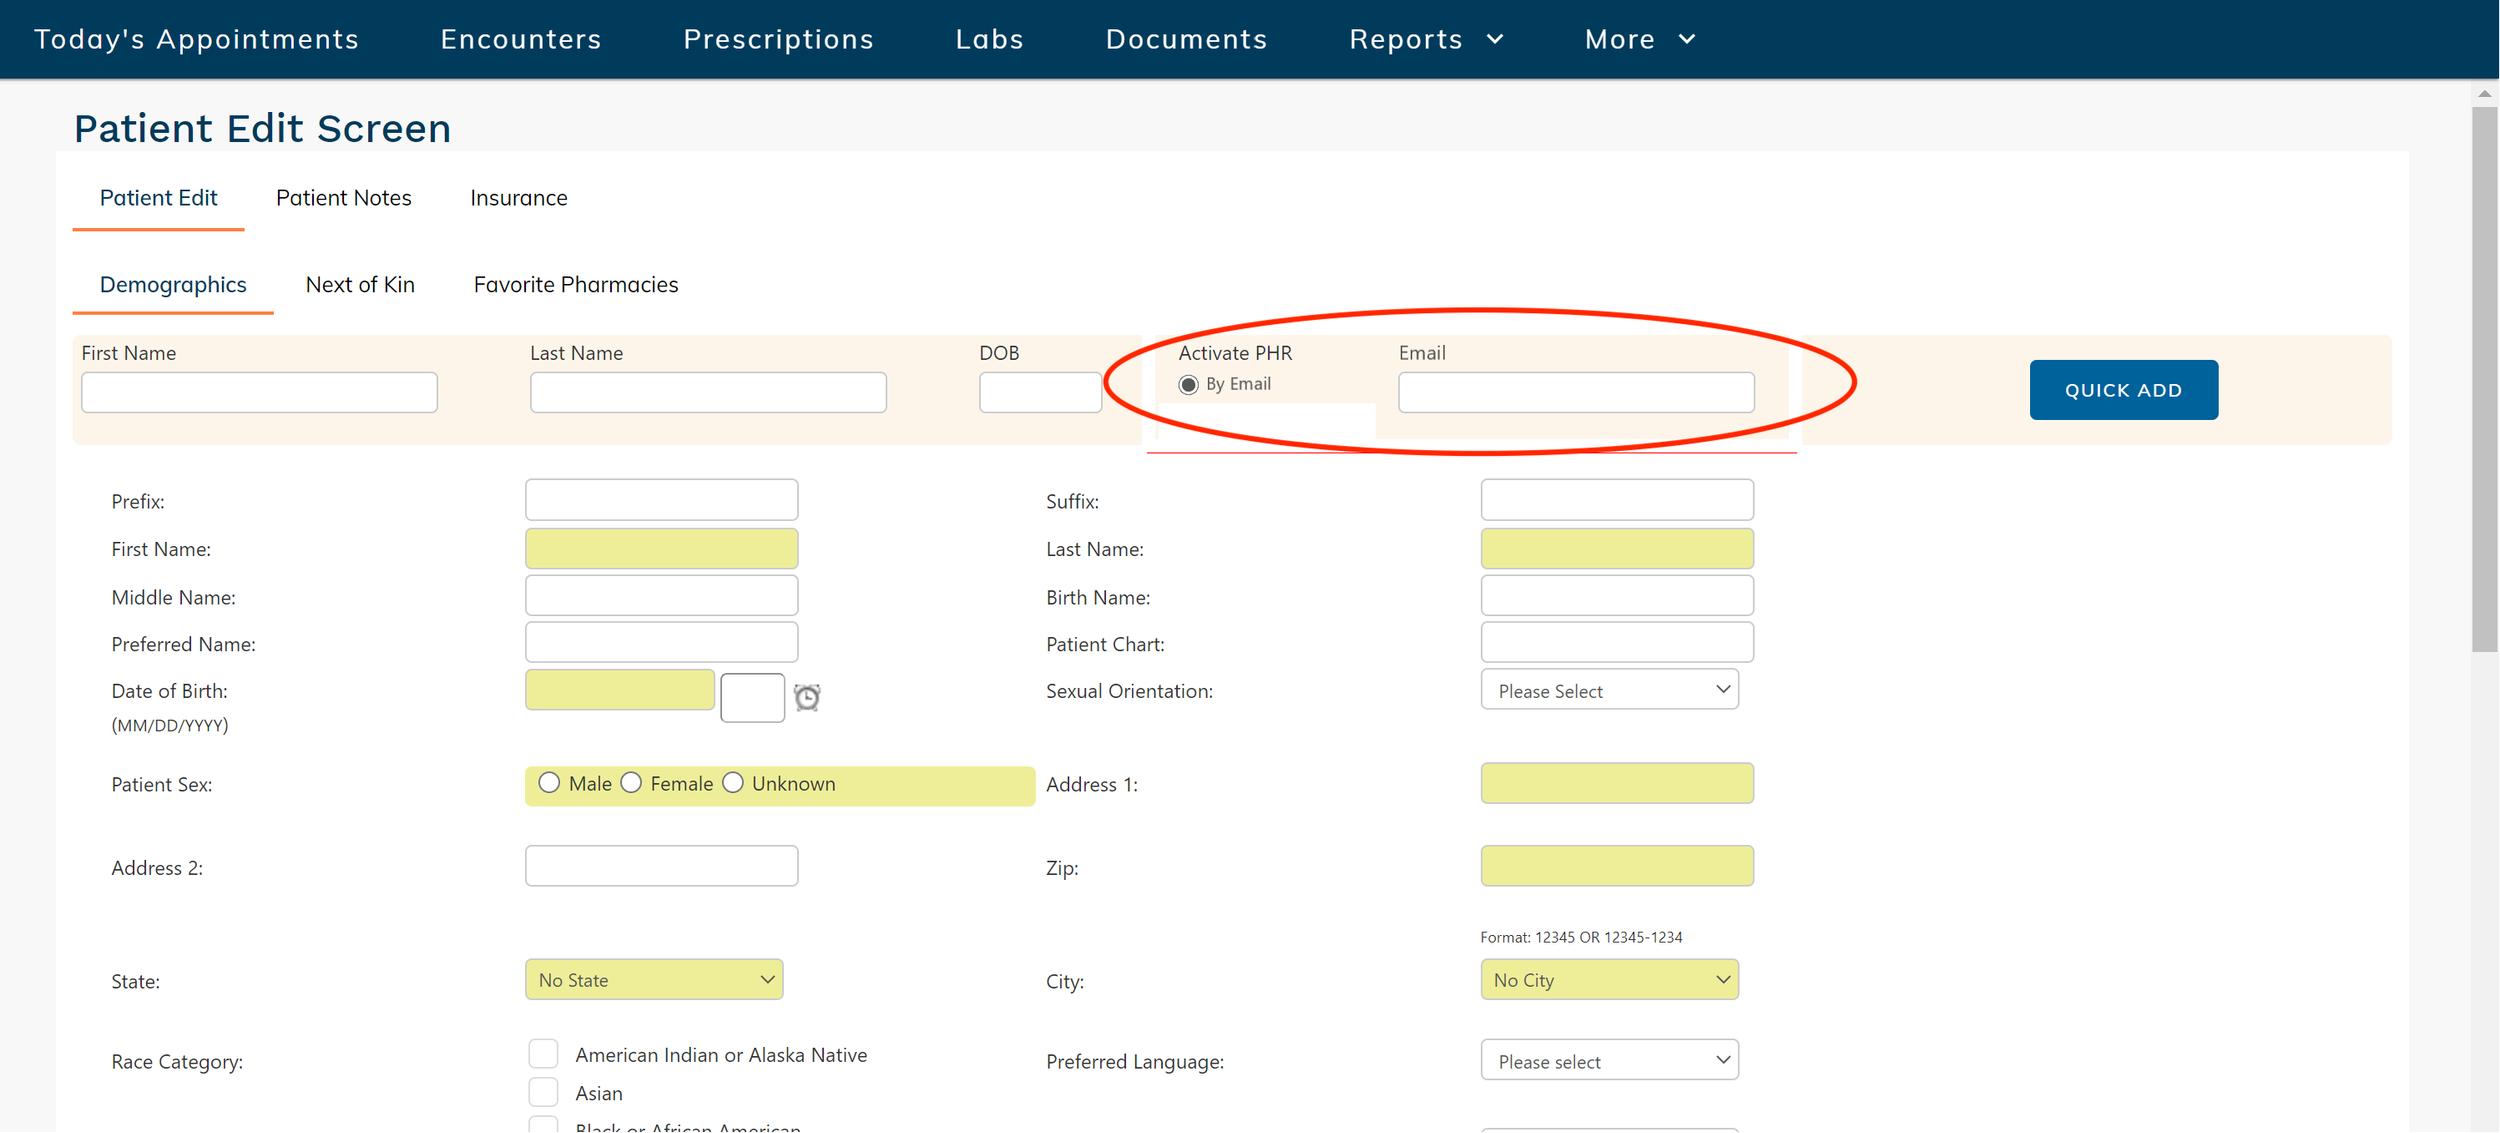Switch to the Patient Notes tab
This screenshot has width=2500, height=1133.
point(343,198)
